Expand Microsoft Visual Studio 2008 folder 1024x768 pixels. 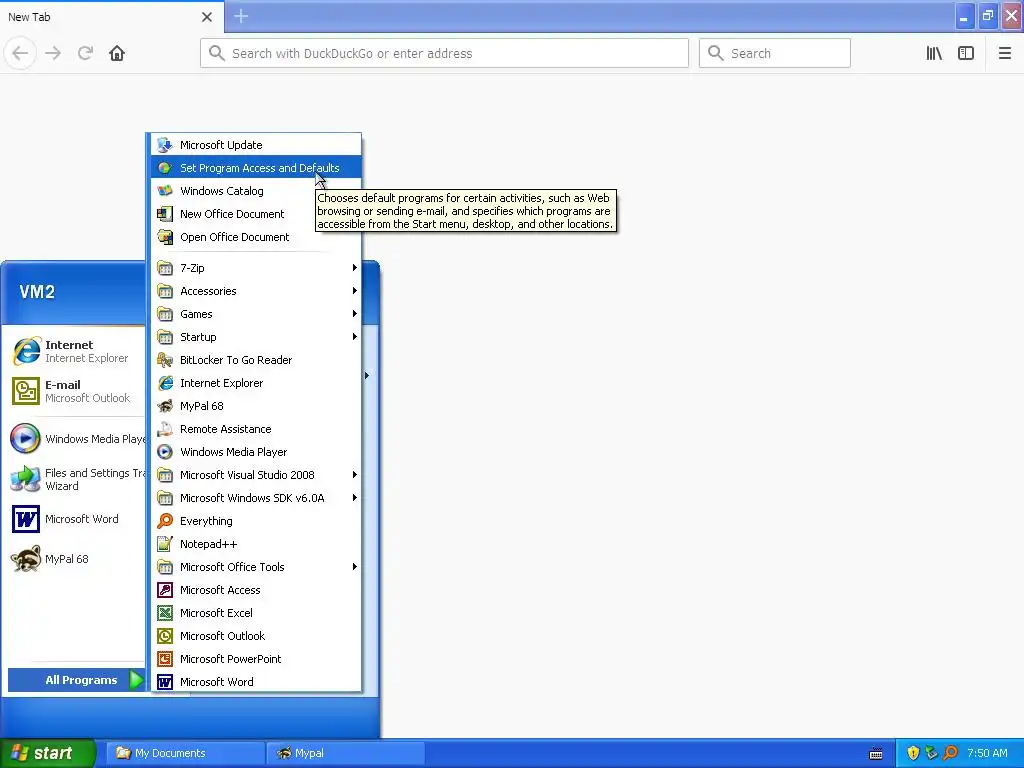pyautogui.click(x=256, y=475)
